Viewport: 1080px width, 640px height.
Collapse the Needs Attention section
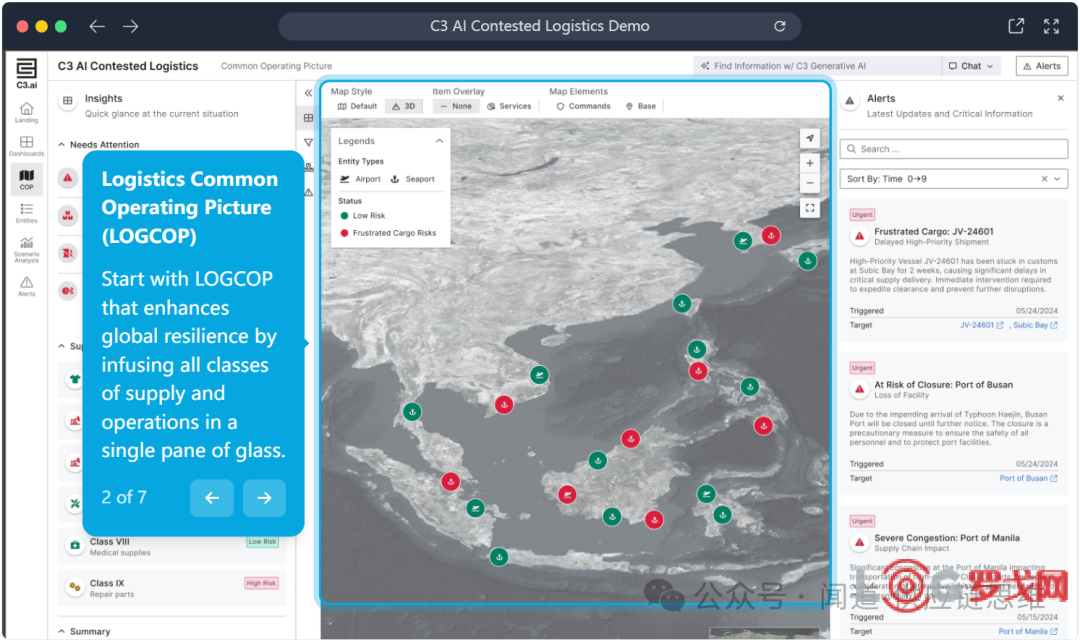(x=61, y=145)
